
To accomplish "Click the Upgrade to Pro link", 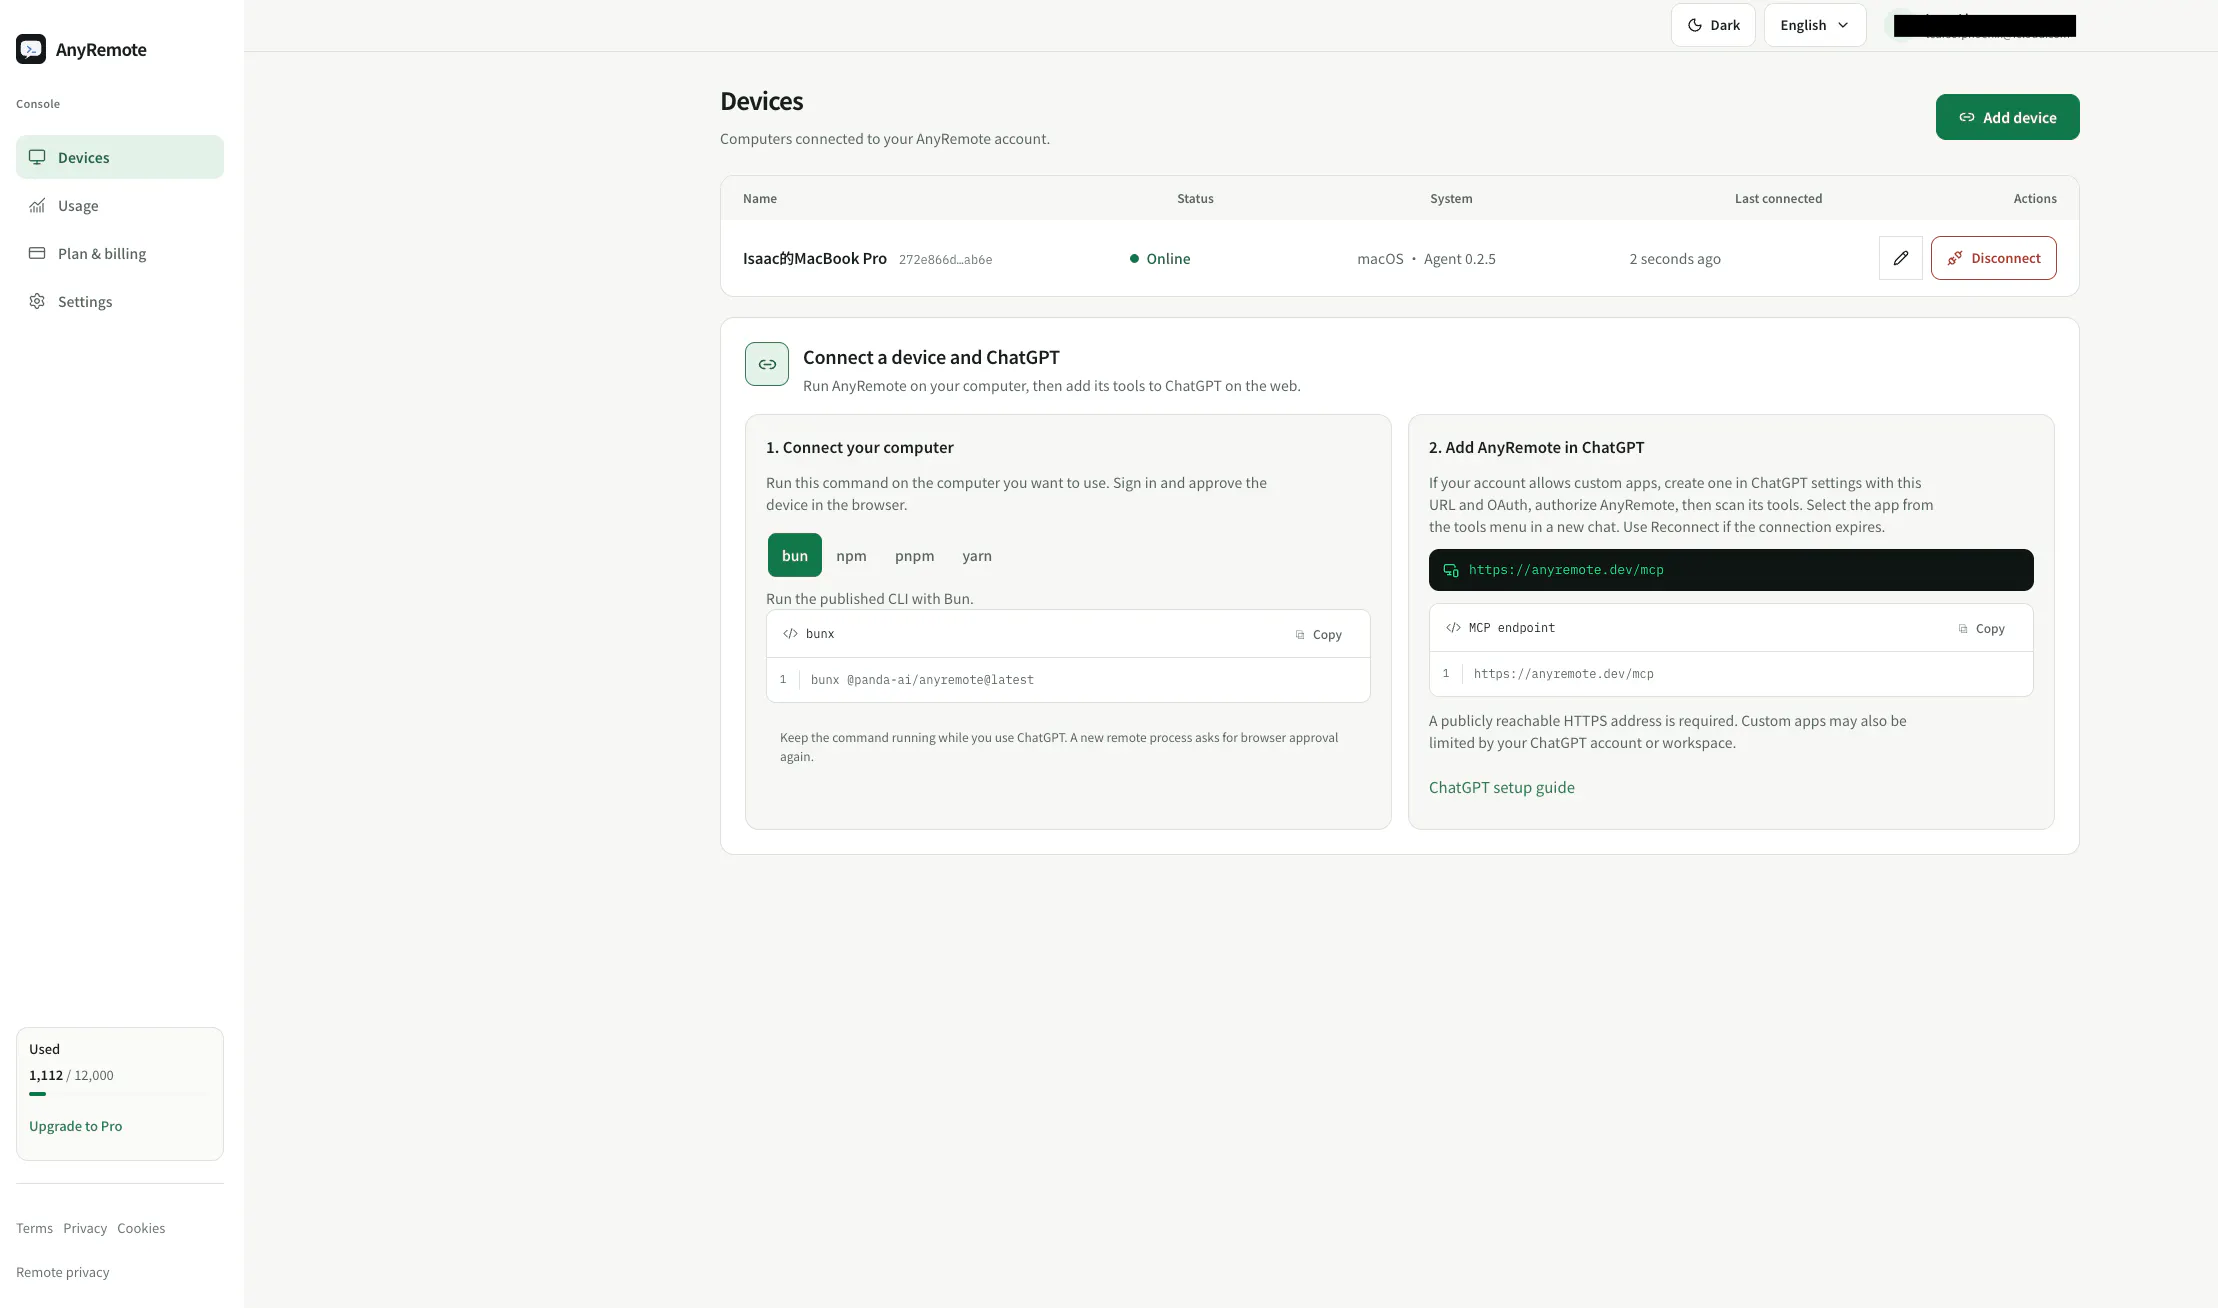I will coord(76,1126).
